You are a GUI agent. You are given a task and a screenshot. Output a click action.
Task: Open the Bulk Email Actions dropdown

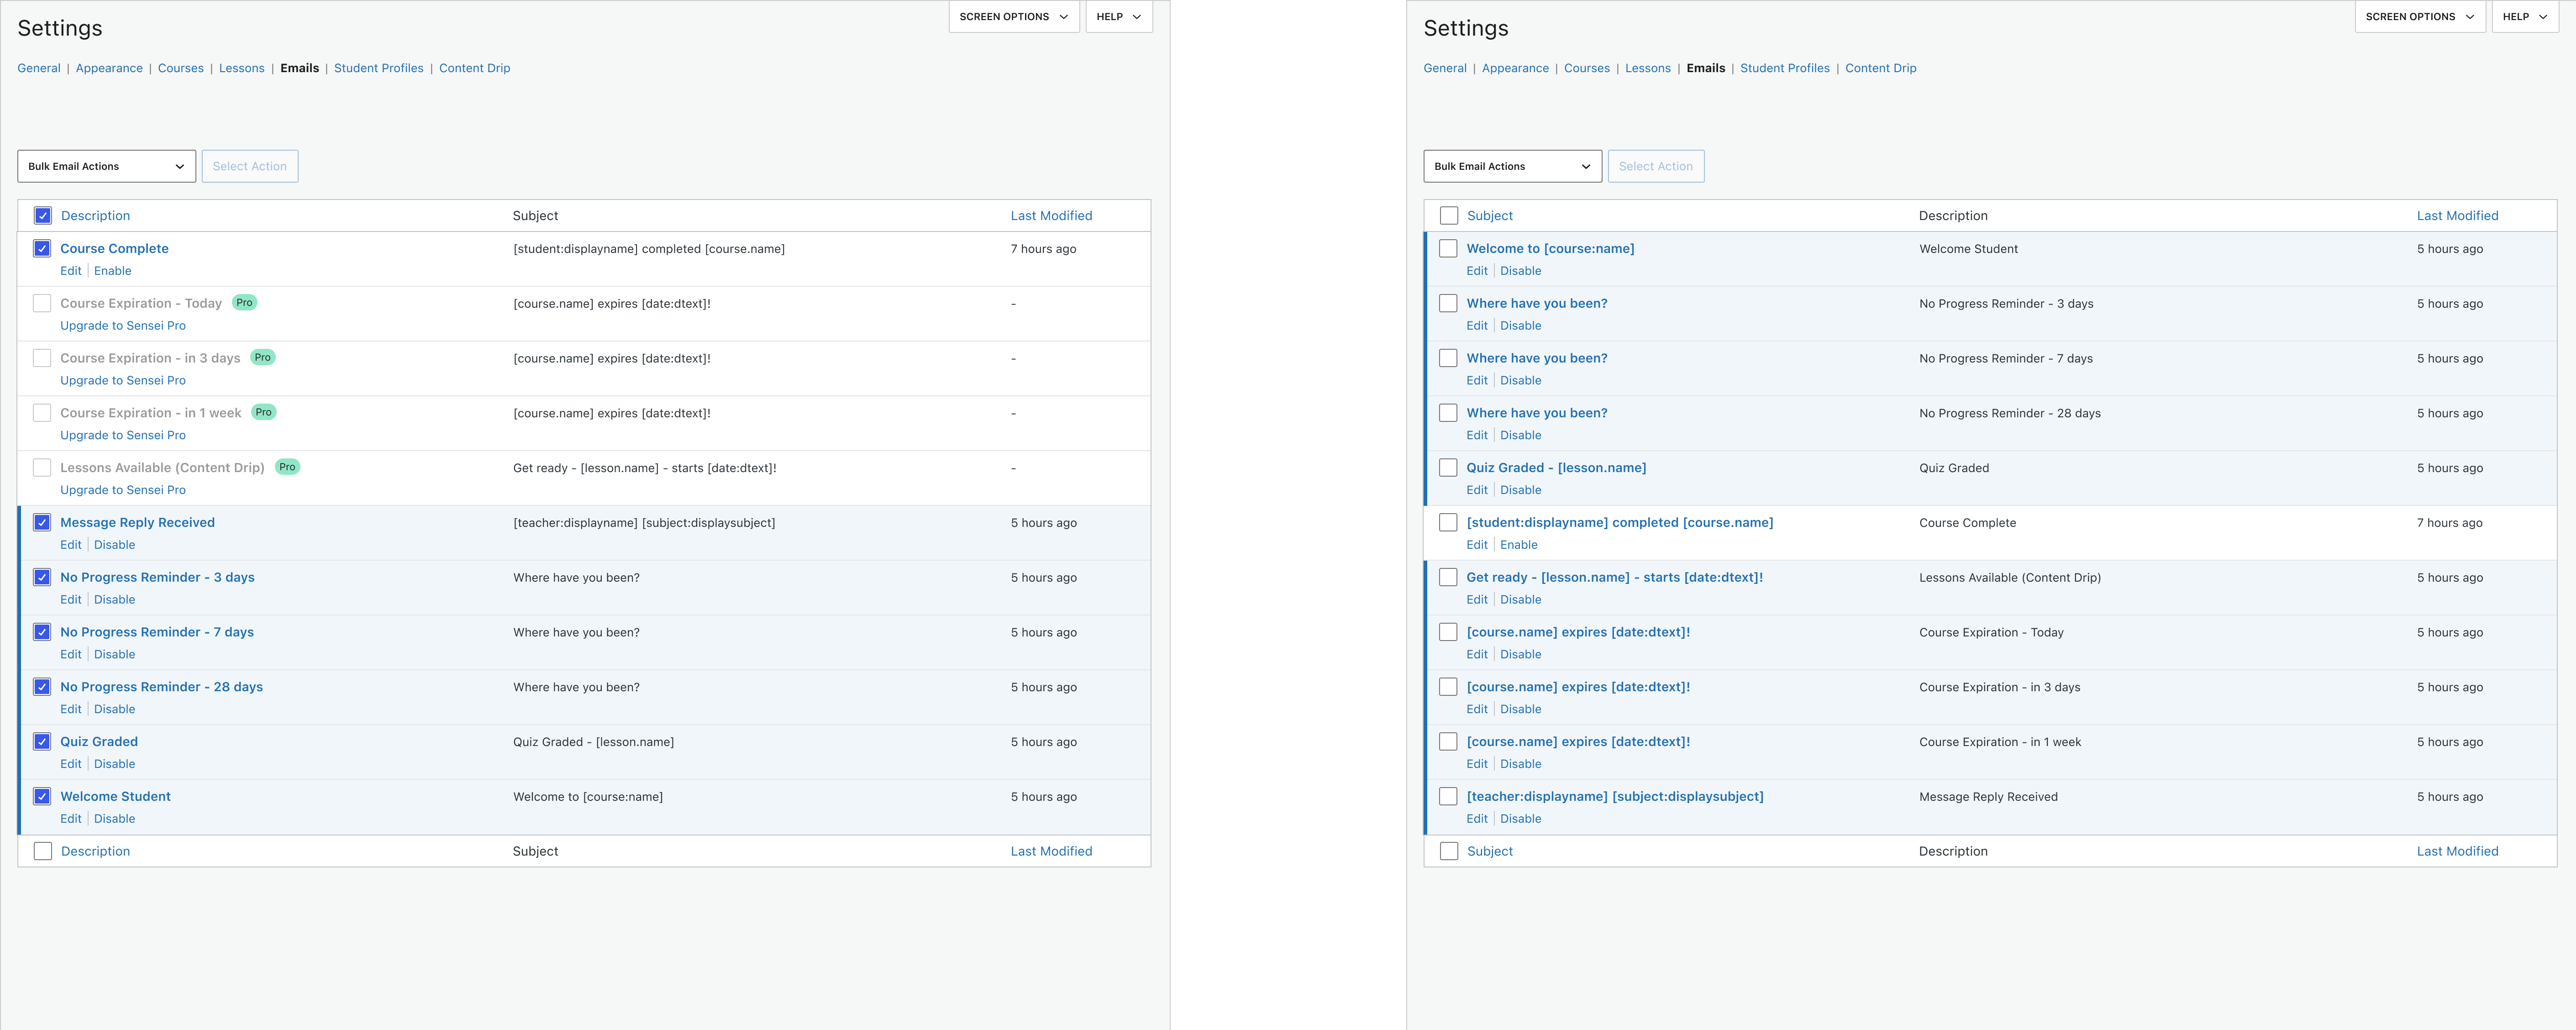click(106, 166)
